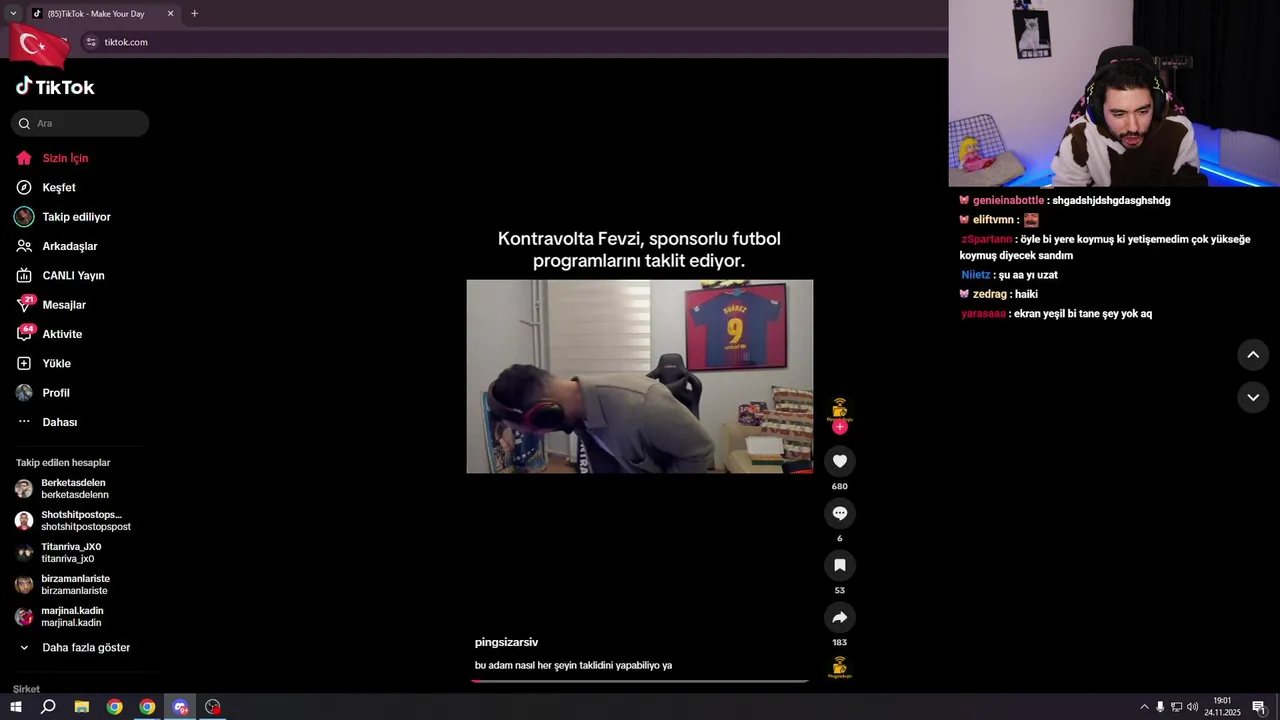Go to previous video with up chevron
Image resolution: width=1280 pixels, height=720 pixels.
coord(1253,354)
